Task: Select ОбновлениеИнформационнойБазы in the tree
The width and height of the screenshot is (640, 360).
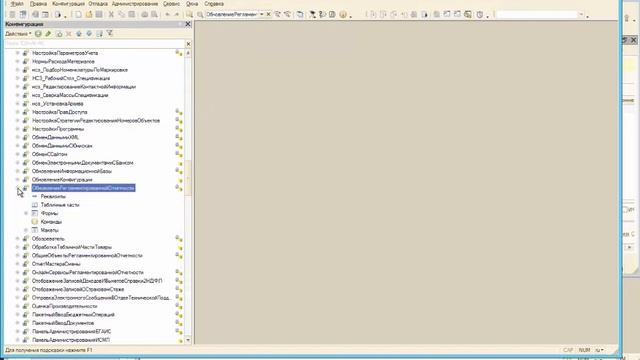Action: coord(72,171)
